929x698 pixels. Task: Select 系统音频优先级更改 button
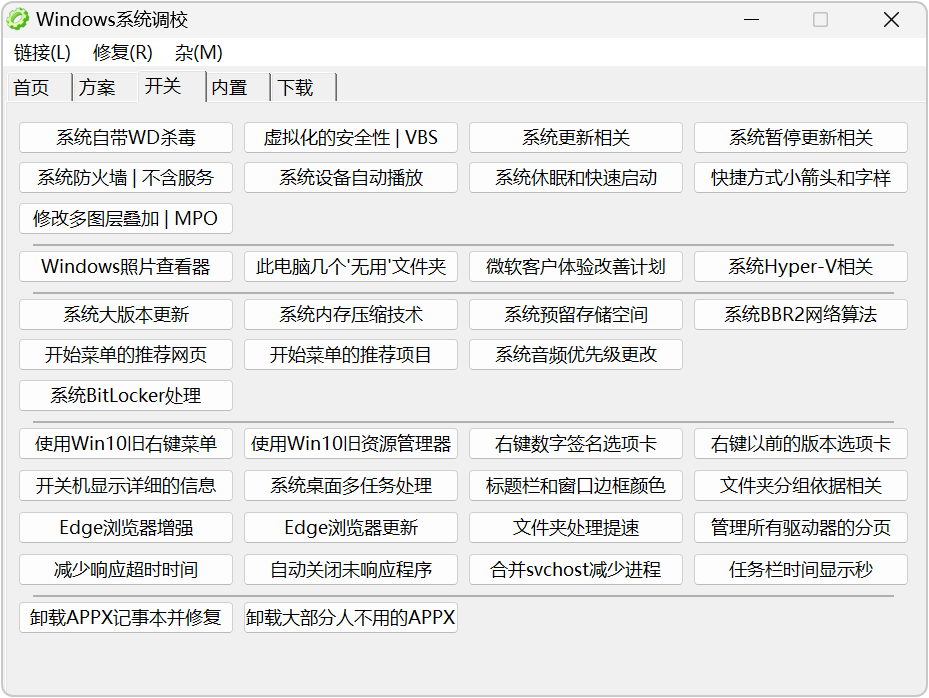point(576,355)
